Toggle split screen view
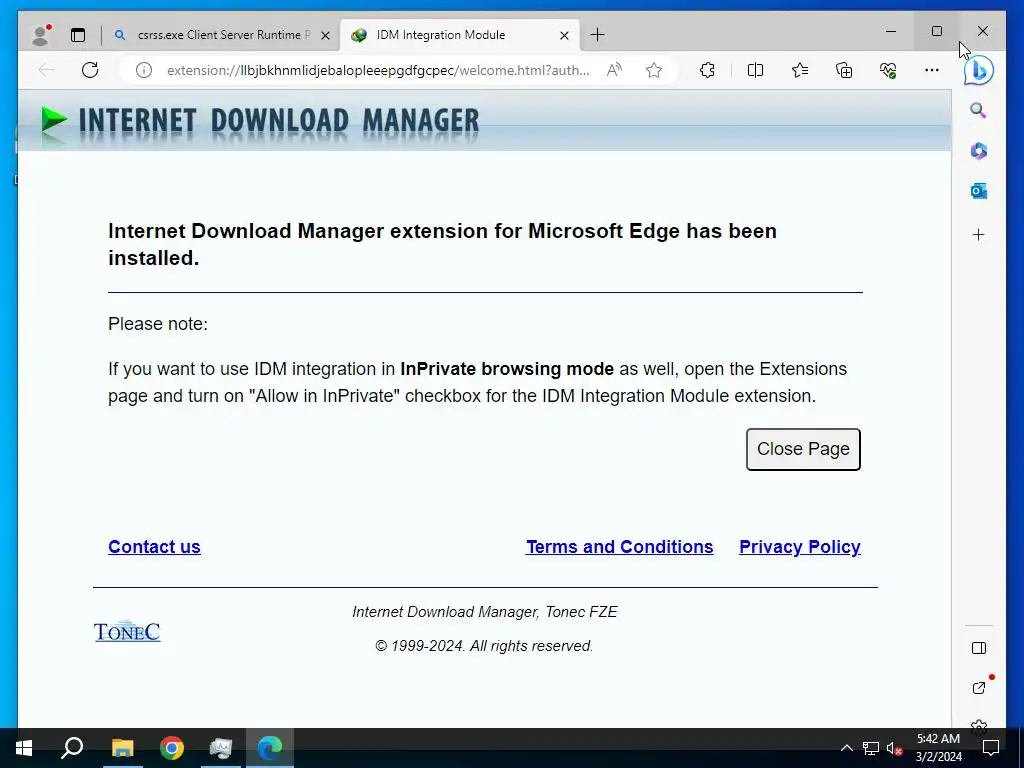The width and height of the screenshot is (1024, 768). (x=755, y=70)
